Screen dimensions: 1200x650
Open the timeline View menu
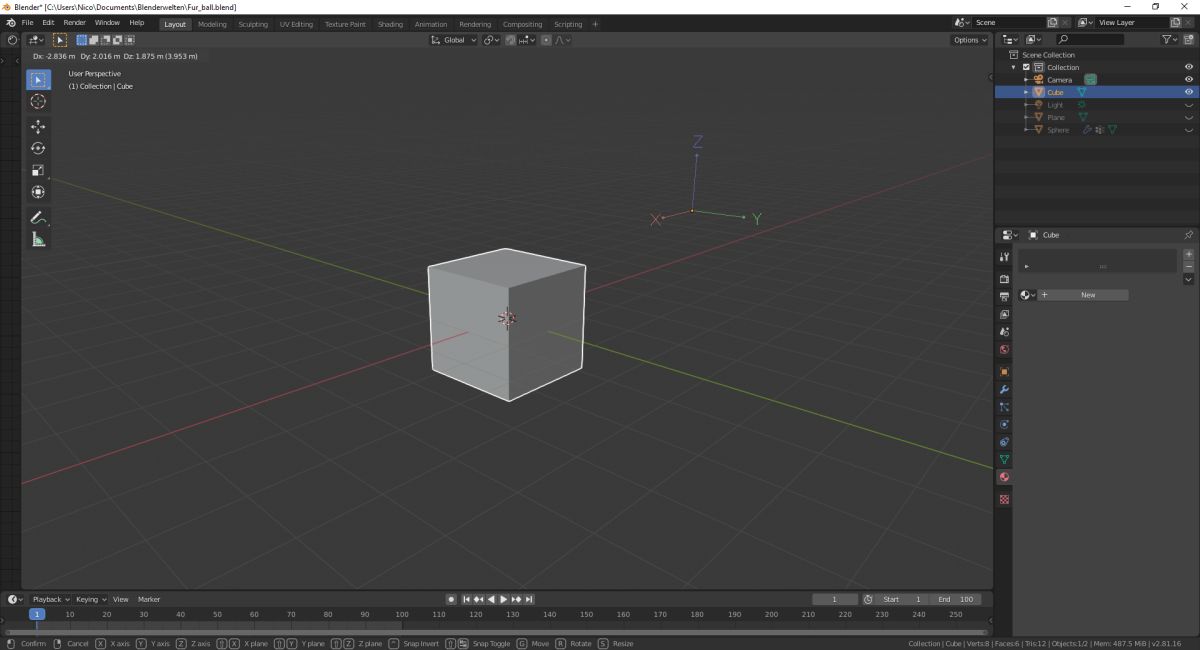[120, 599]
